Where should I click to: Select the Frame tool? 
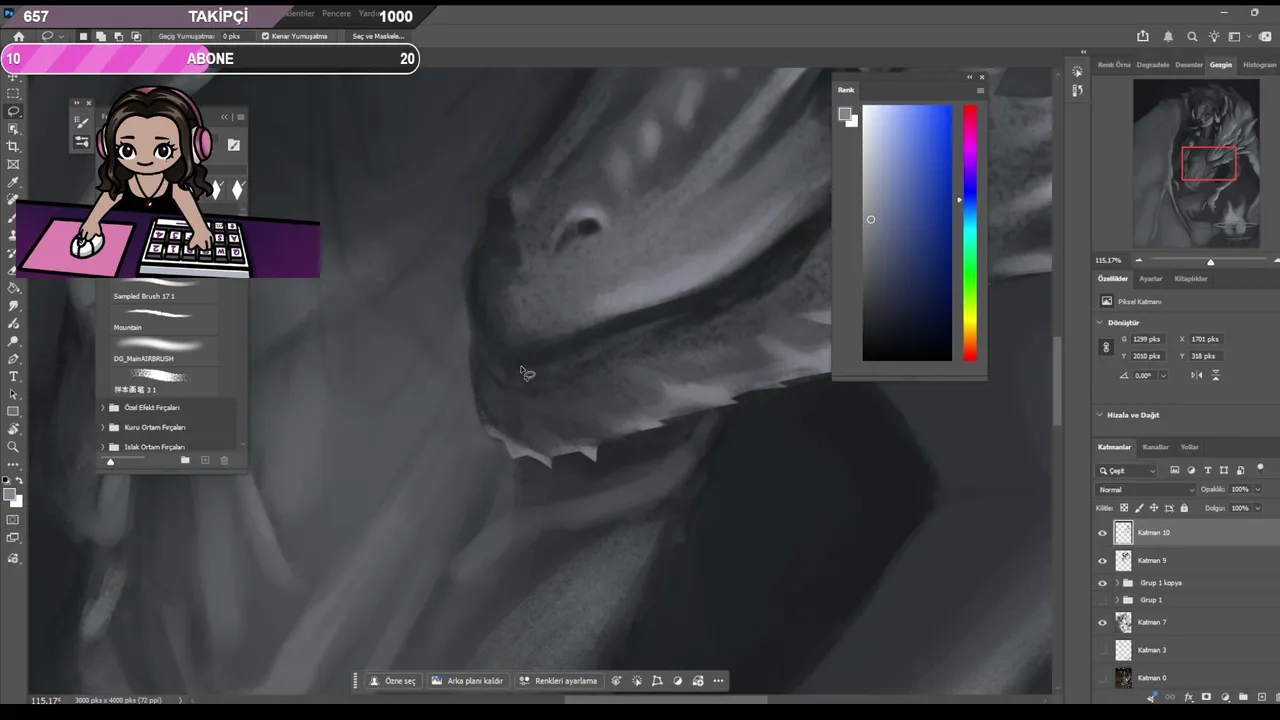tap(13, 164)
